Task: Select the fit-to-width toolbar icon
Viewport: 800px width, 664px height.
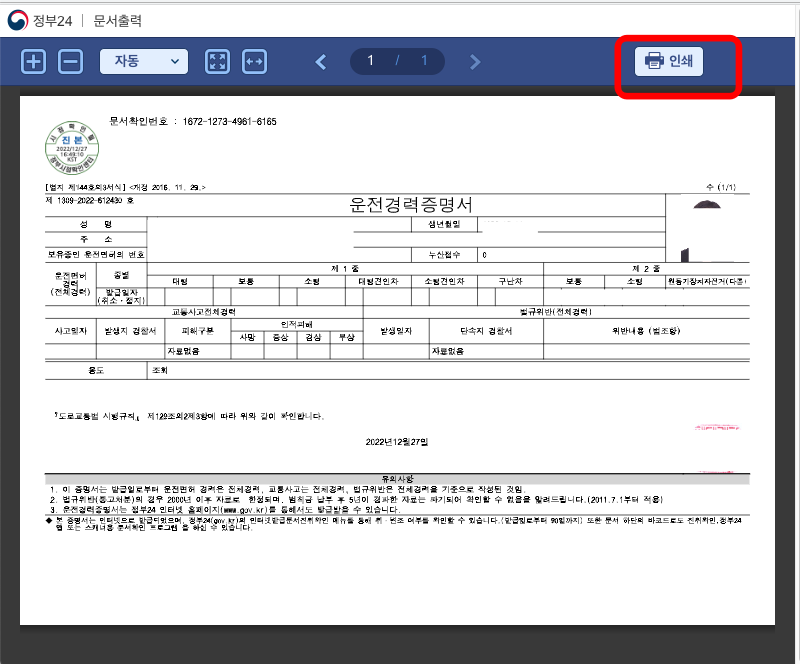Action: point(255,61)
